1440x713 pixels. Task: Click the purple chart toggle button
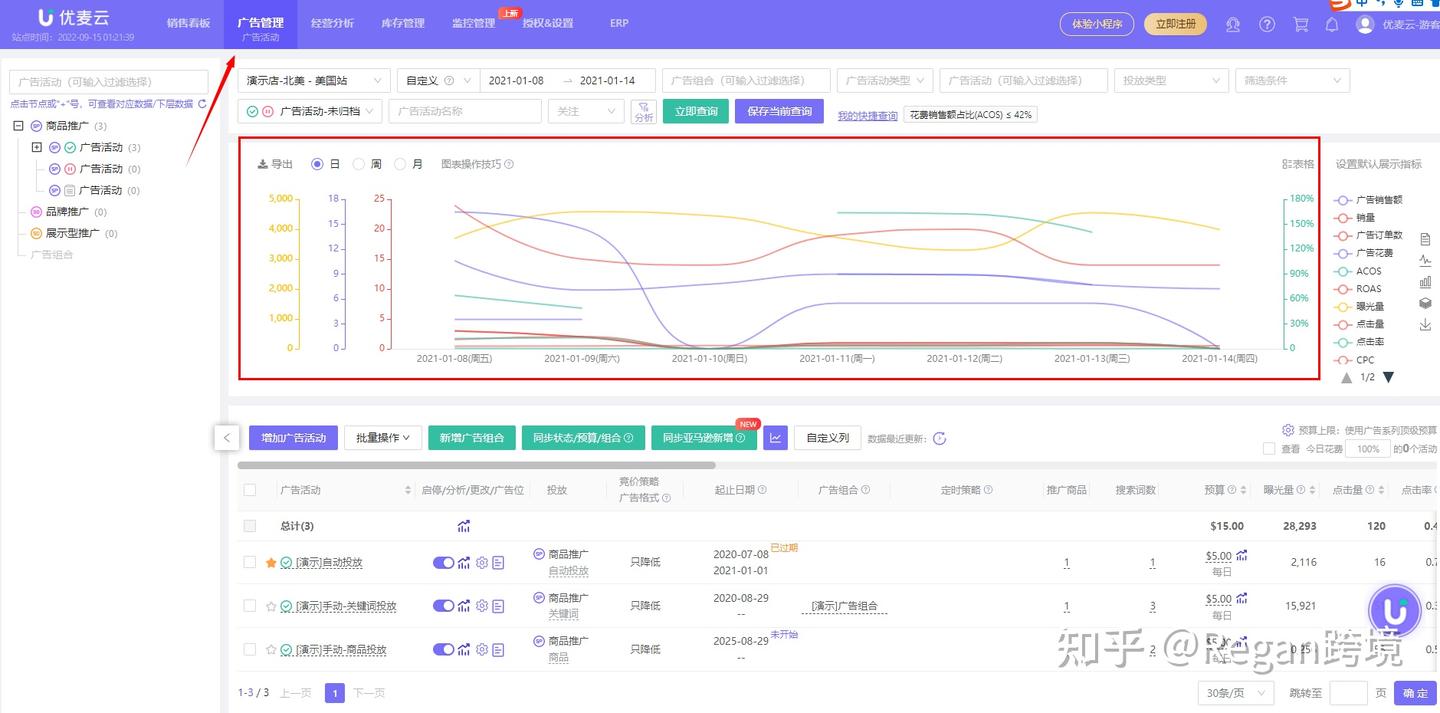point(775,437)
